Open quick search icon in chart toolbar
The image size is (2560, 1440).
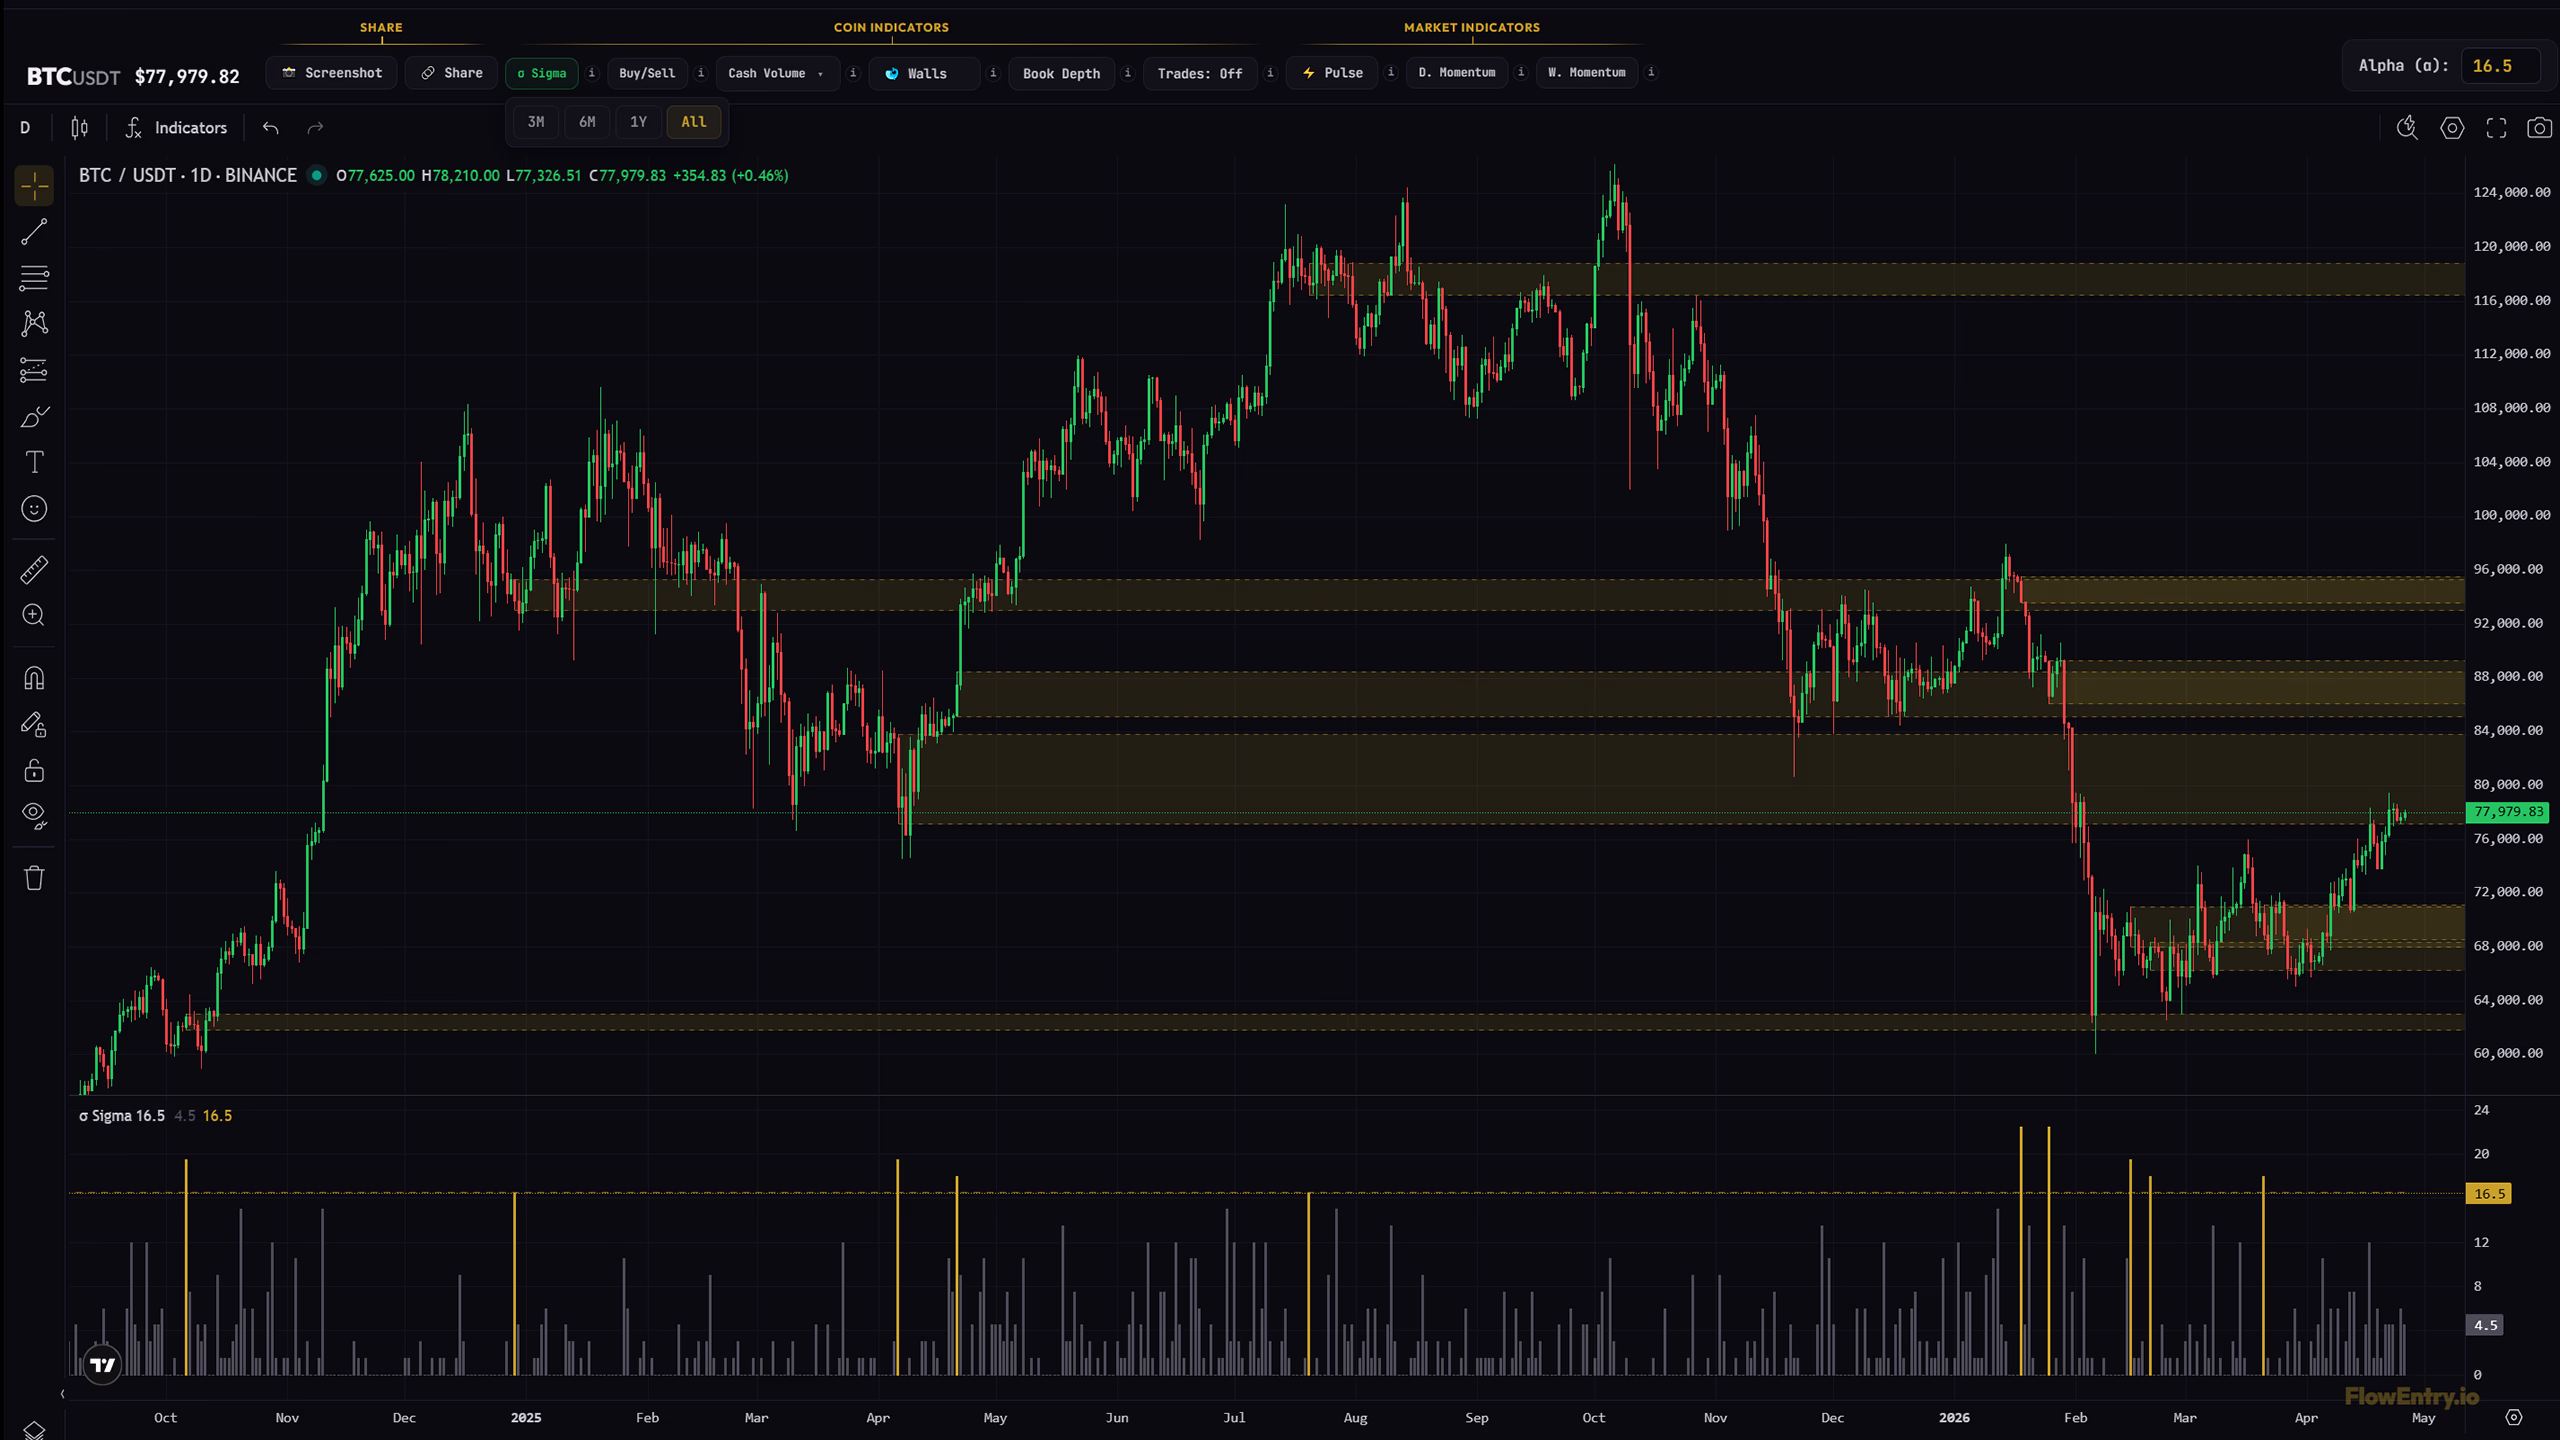(x=2407, y=128)
